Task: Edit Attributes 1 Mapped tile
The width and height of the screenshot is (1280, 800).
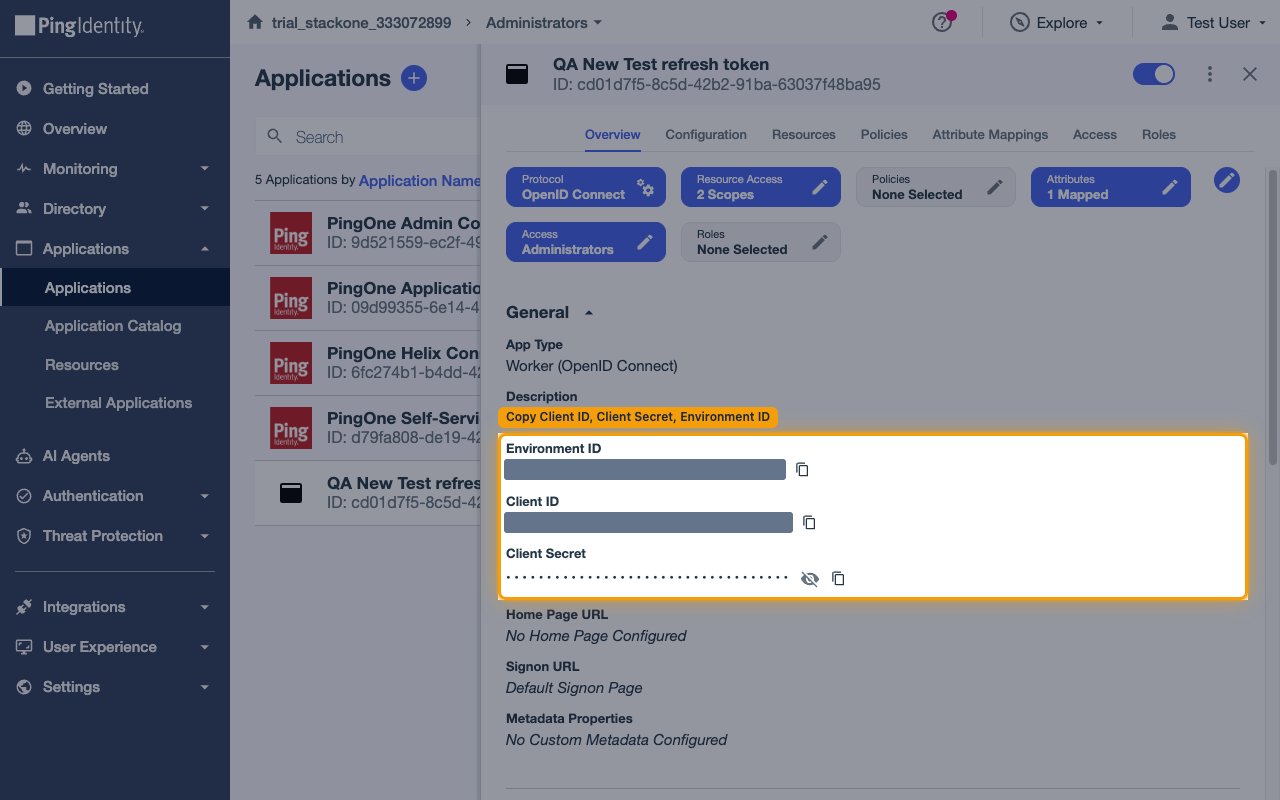Action: [x=1111, y=187]
